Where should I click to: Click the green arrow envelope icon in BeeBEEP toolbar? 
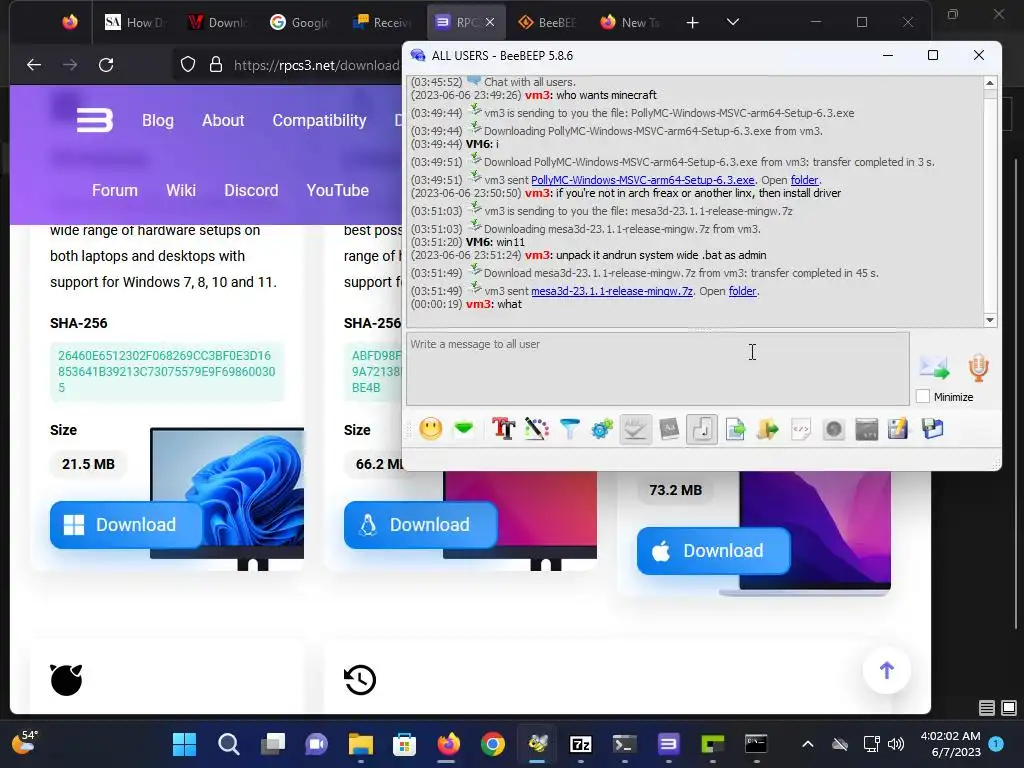[x=464, y=429]
